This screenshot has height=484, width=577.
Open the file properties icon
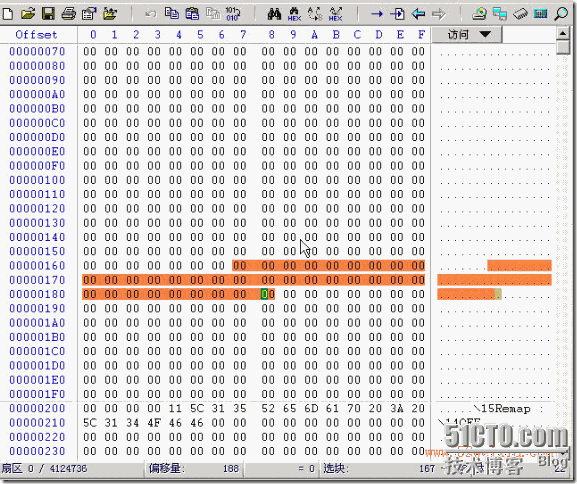point(89,14)
